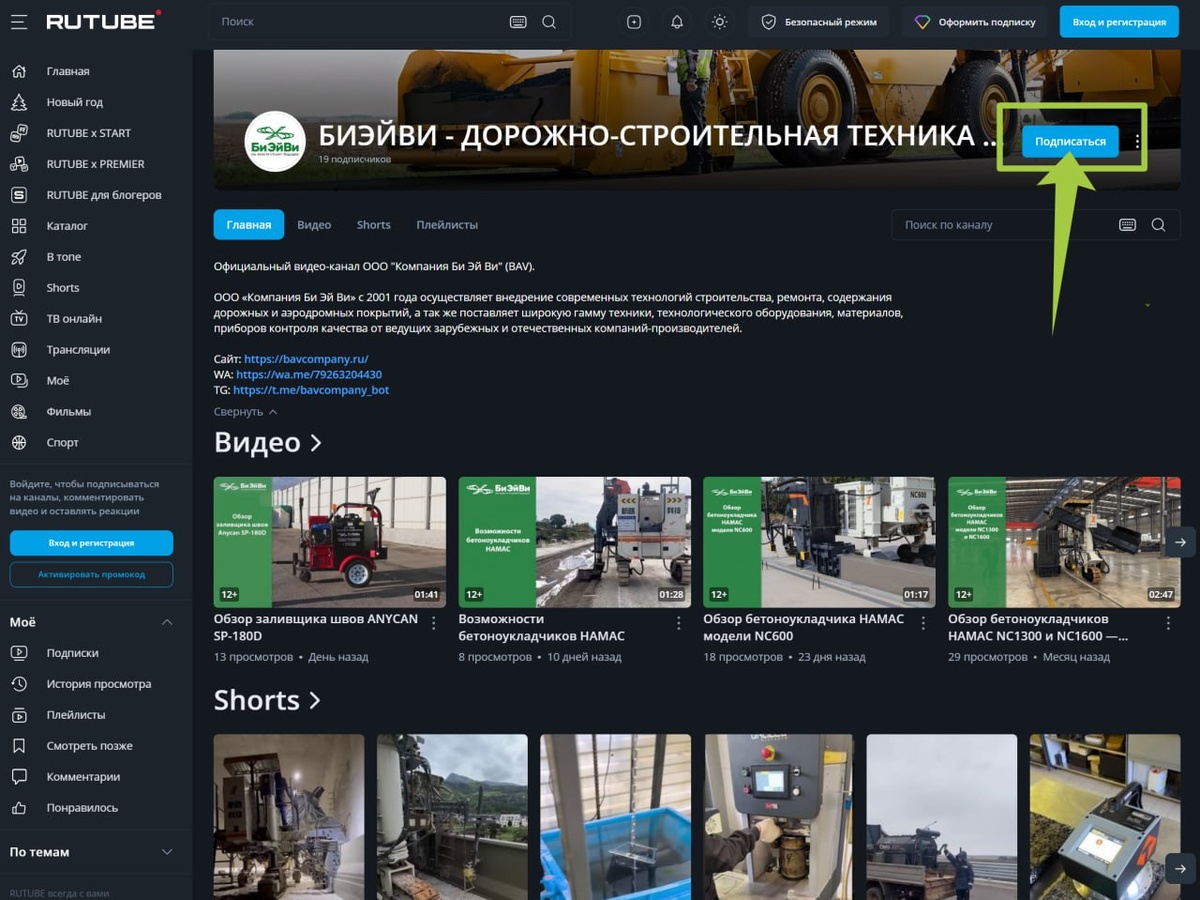1200x900 pixels.
Task: Open the Shorts section heading
Action: coord(267,700)
